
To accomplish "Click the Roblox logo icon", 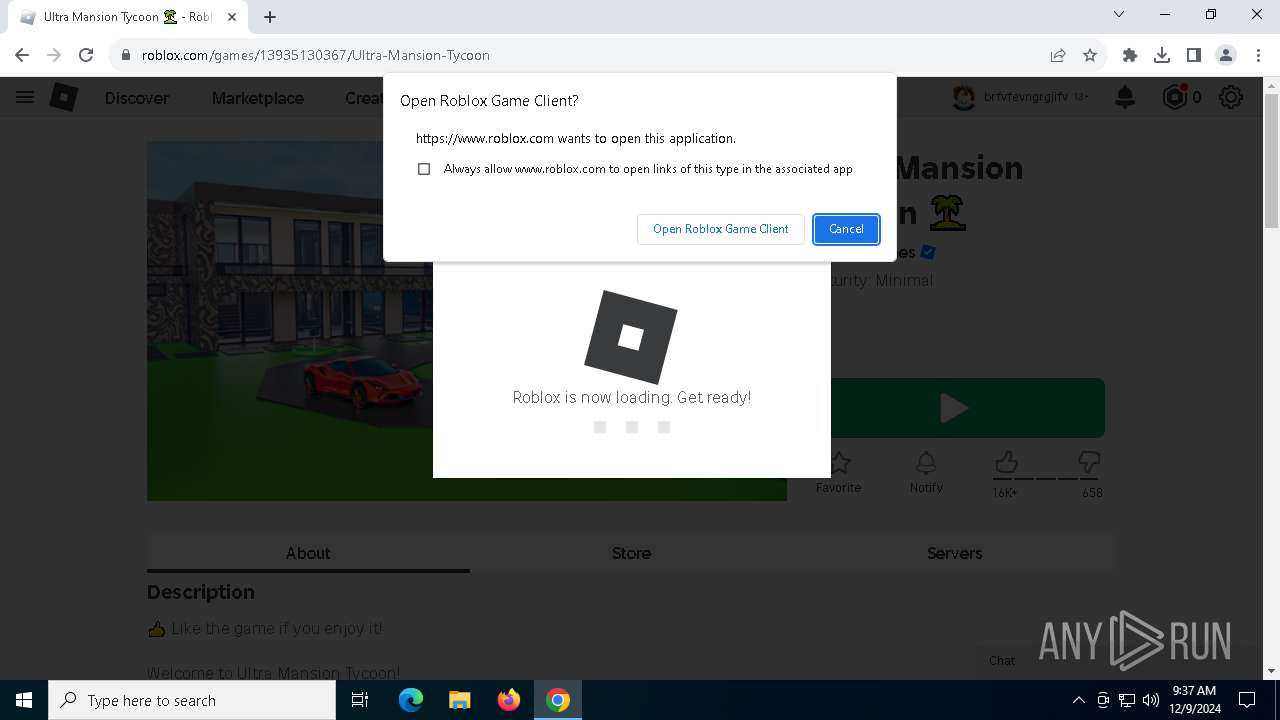I will click(64, 97).
